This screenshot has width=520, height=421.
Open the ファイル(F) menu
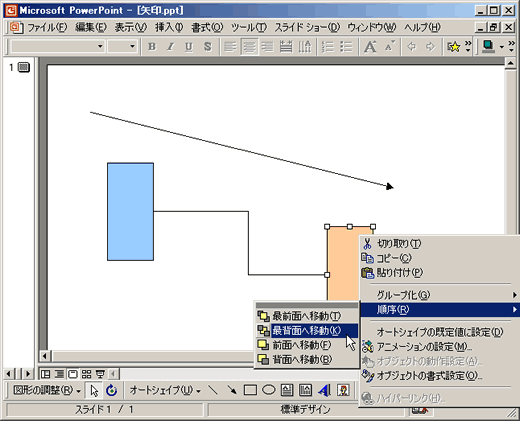(47, 27)
